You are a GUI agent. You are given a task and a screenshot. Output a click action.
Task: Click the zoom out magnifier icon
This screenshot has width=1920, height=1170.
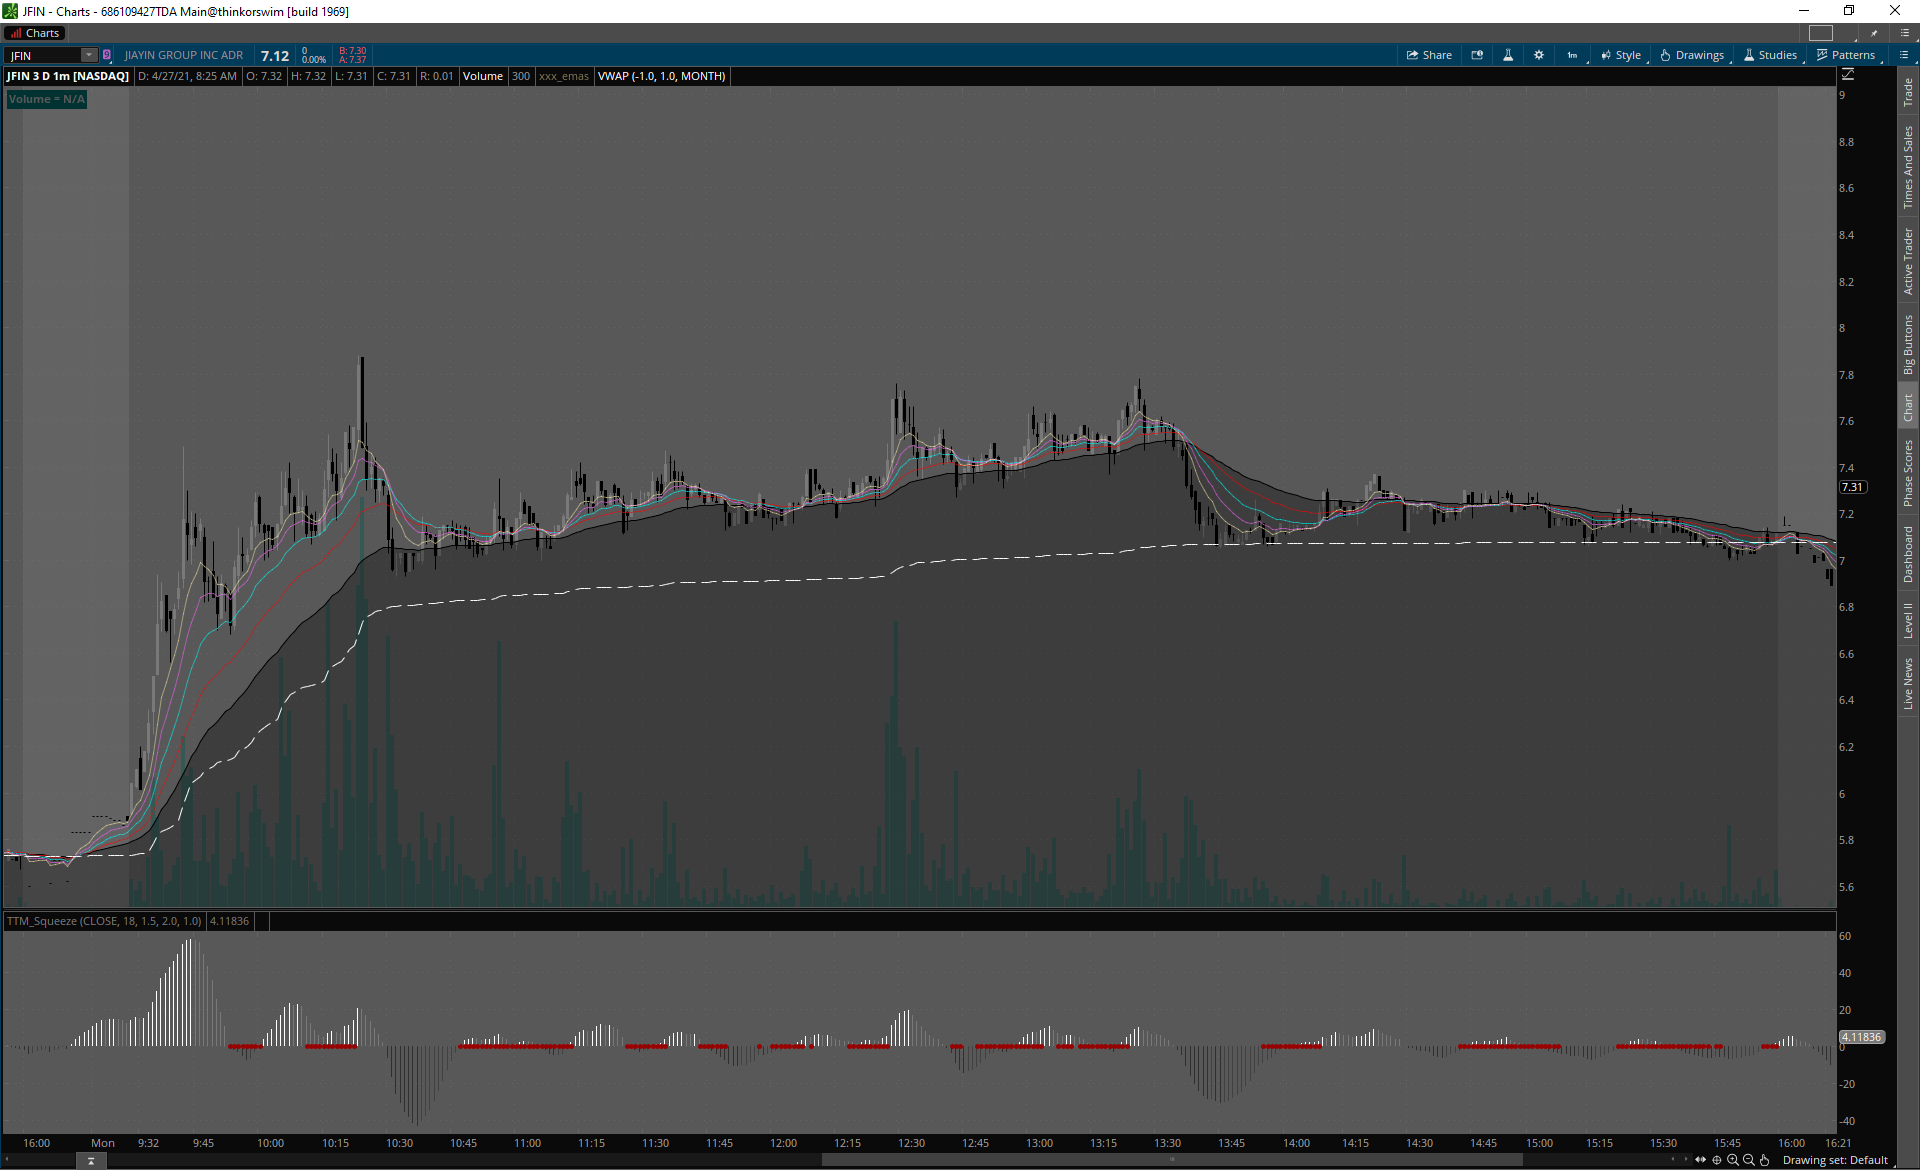coord(1748,1160)
